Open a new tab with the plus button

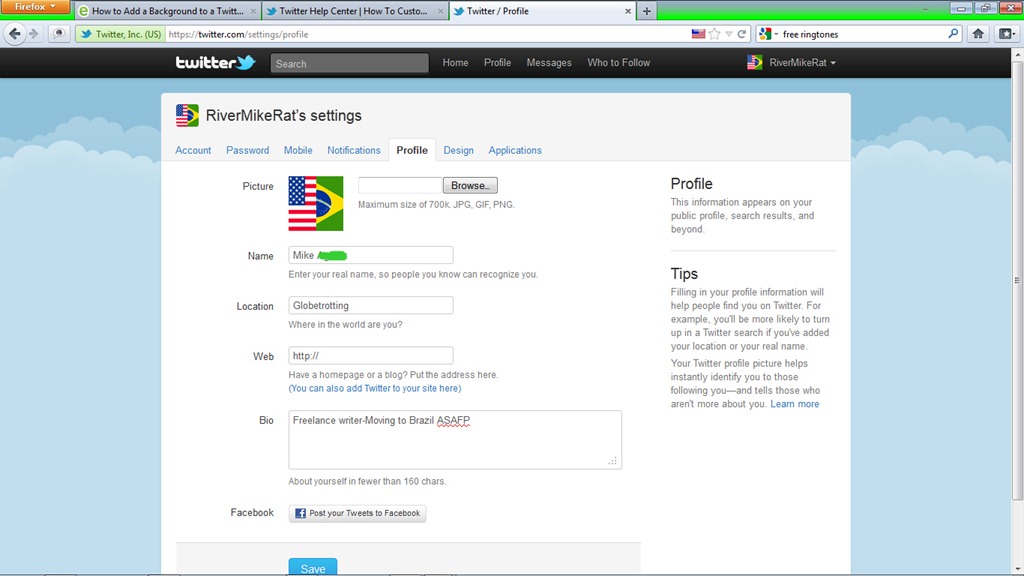(647, 11)
